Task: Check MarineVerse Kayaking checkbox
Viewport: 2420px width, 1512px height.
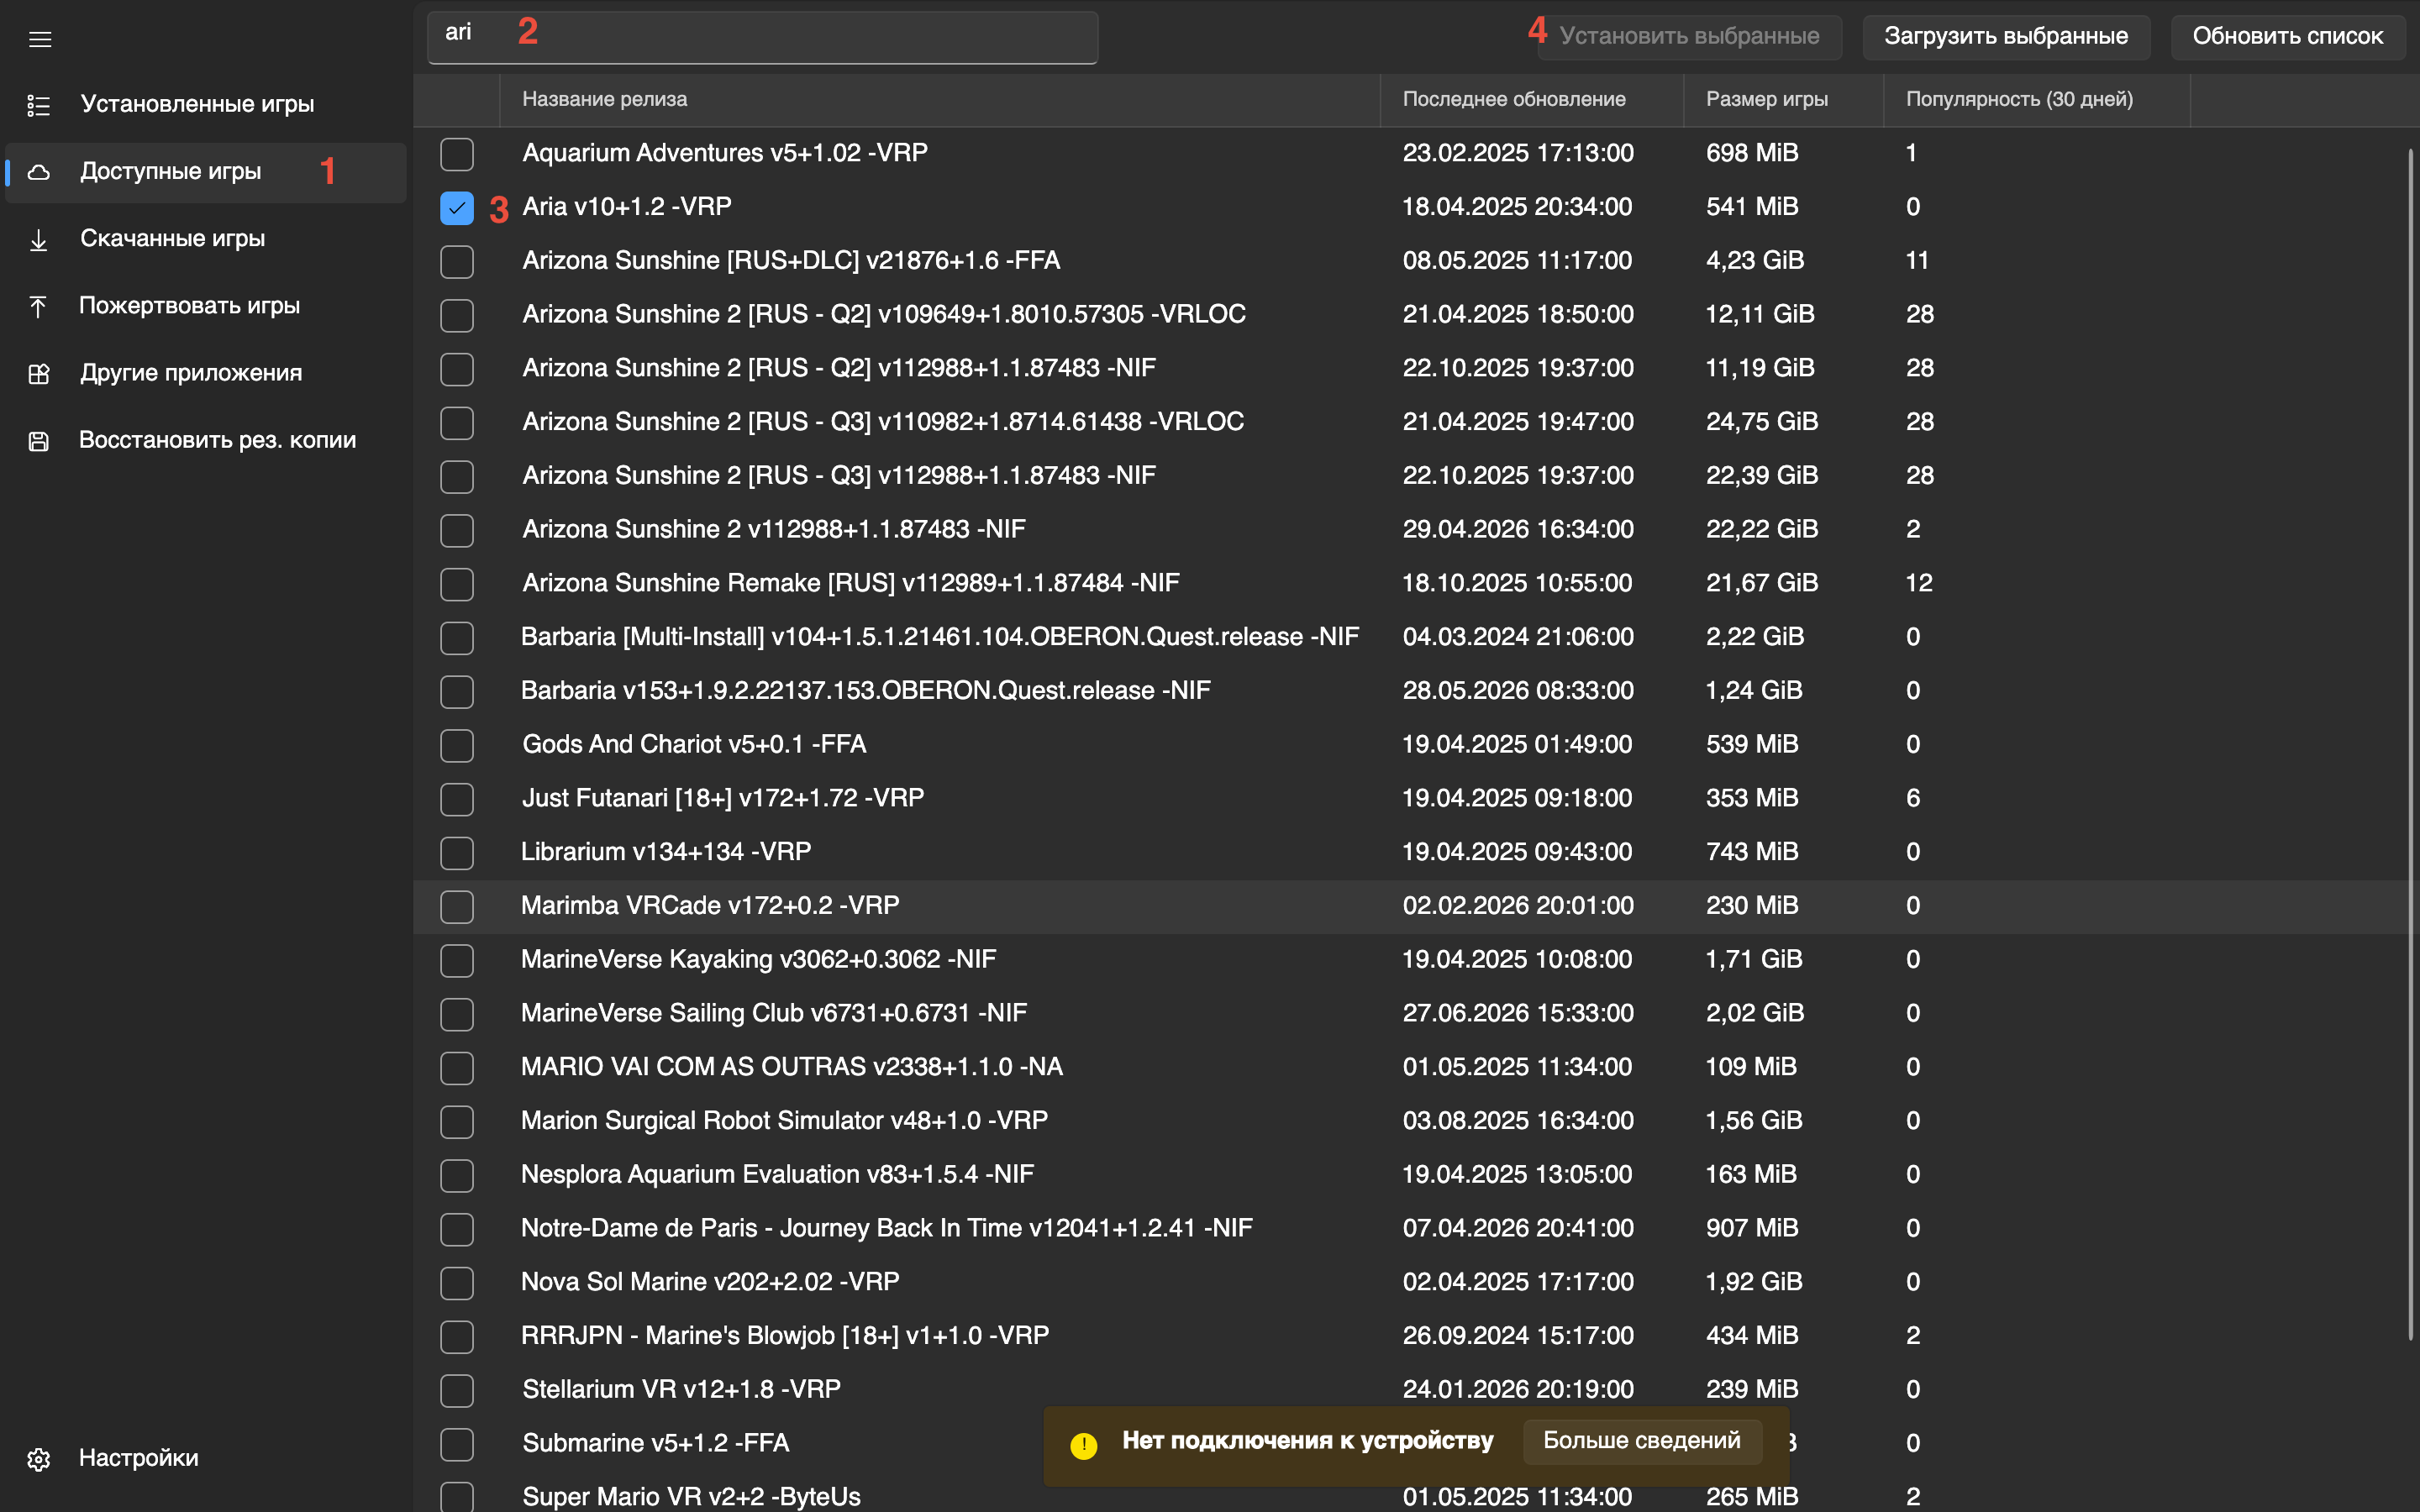Action: 457,960
